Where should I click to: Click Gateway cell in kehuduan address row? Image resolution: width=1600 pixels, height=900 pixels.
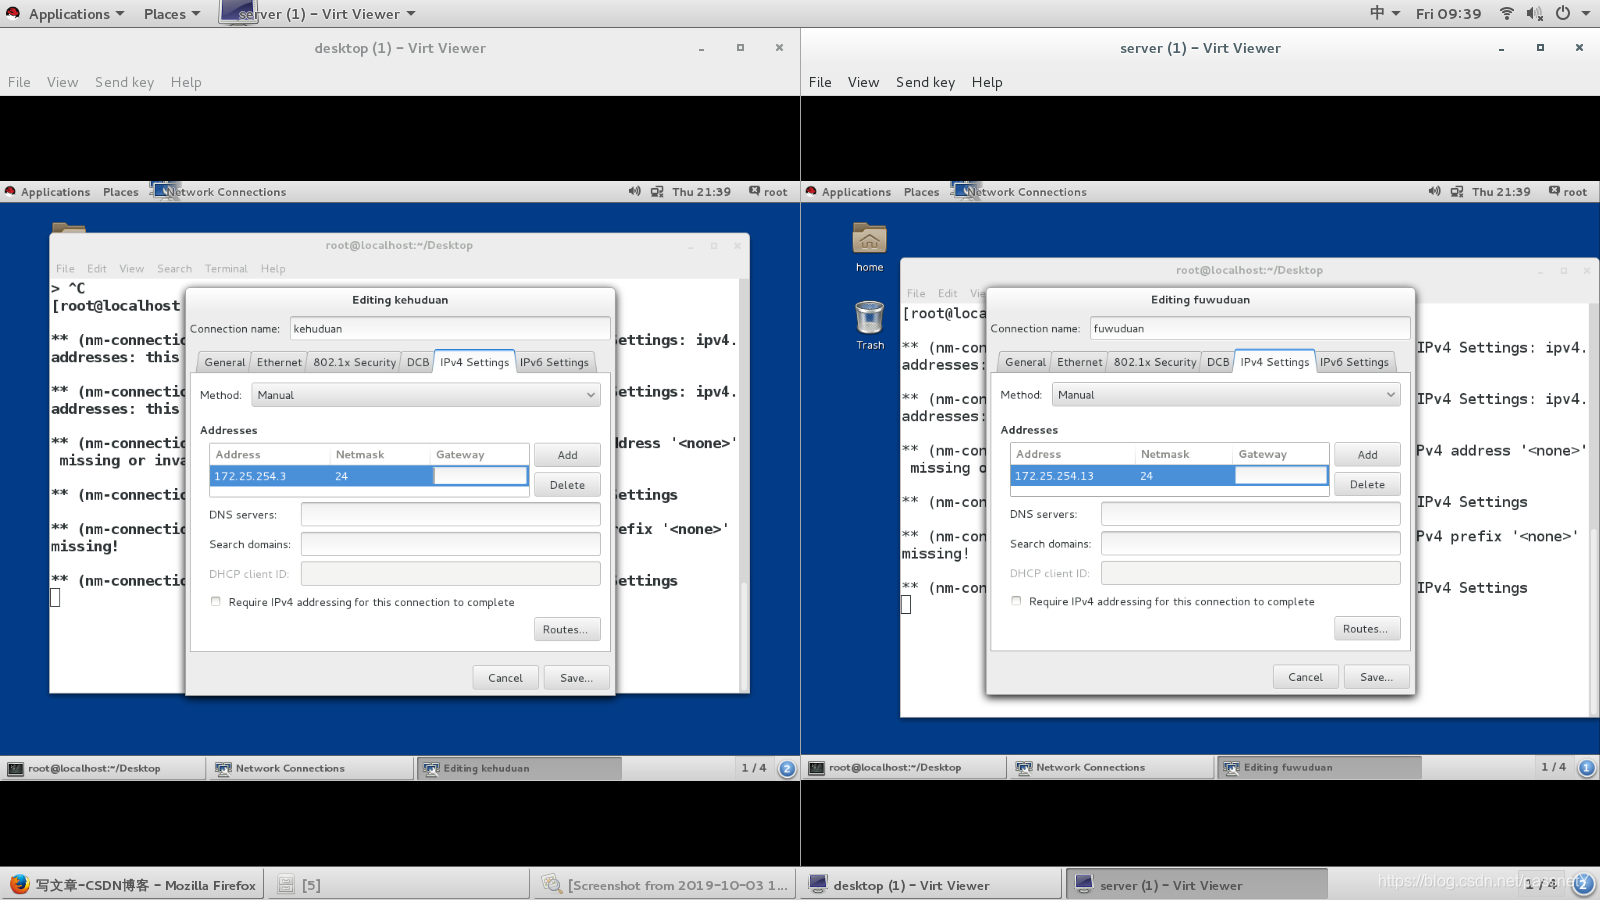pos(480,476)
